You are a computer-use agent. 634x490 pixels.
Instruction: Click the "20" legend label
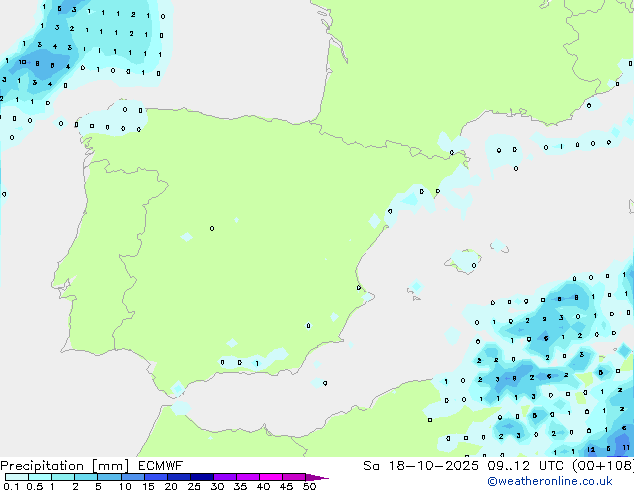coord(171,486)
